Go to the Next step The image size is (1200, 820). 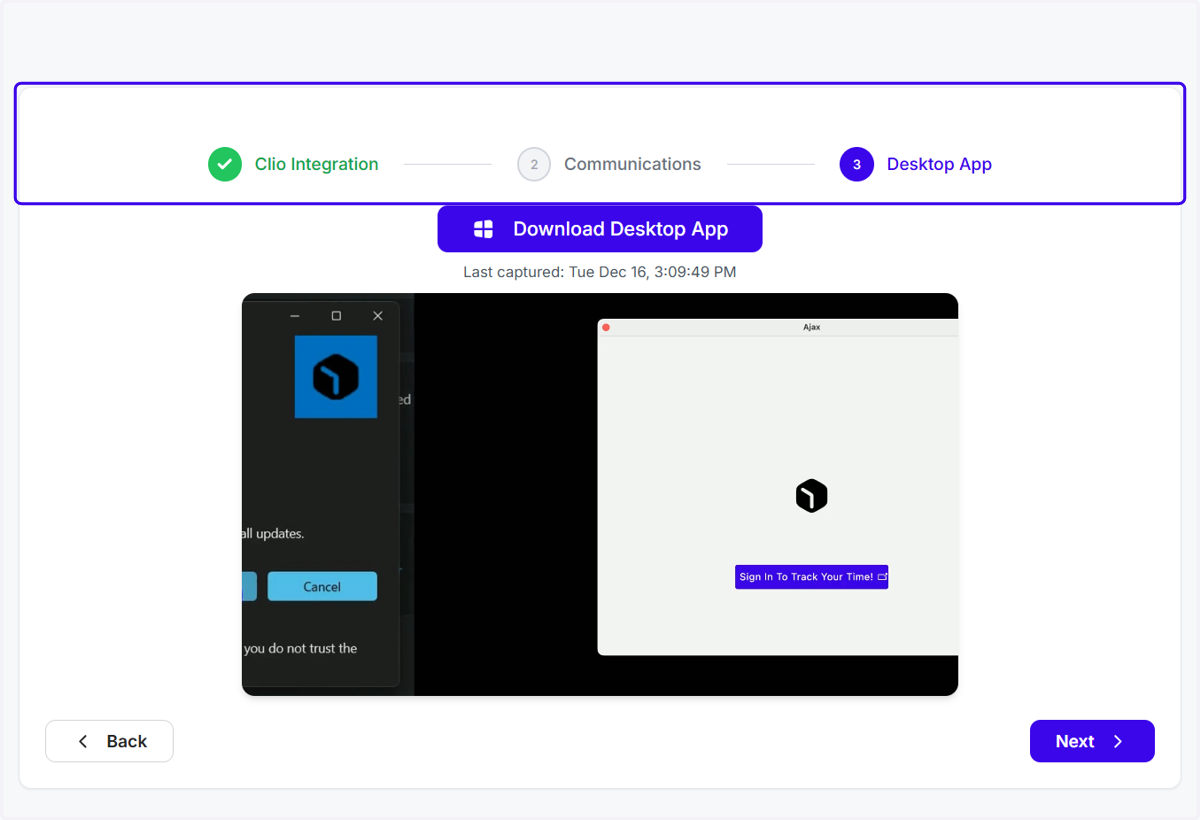tap(1092, 741)
